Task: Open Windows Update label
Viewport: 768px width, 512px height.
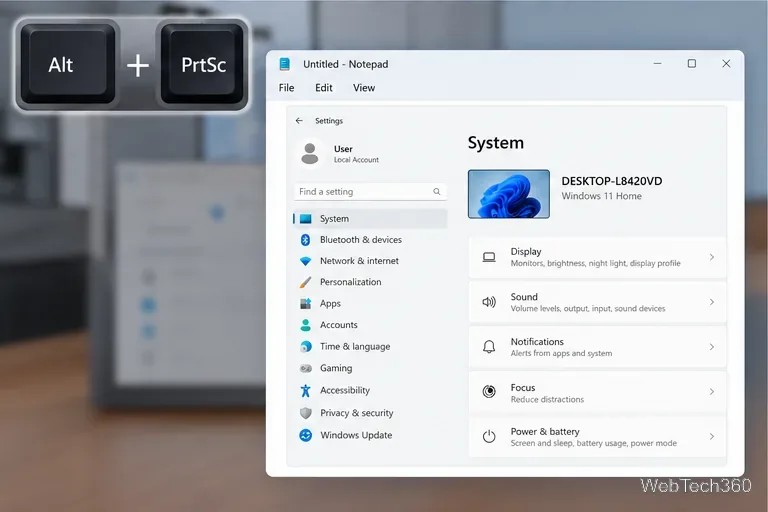Action: pos(356,435)
